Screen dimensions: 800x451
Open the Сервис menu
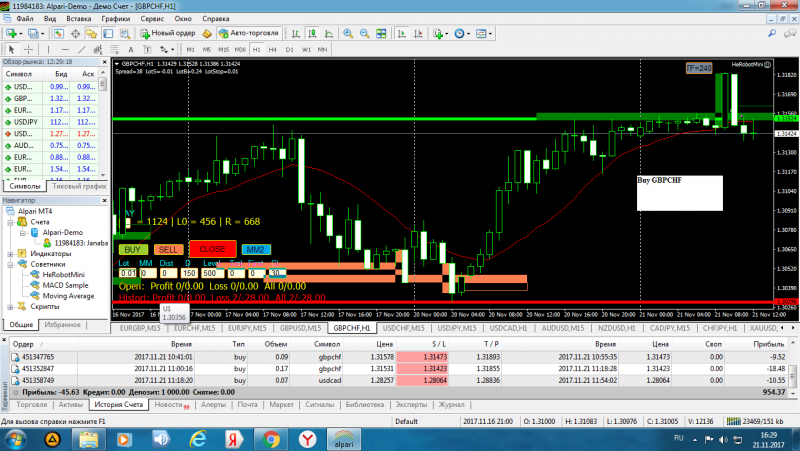click(152, 18)
